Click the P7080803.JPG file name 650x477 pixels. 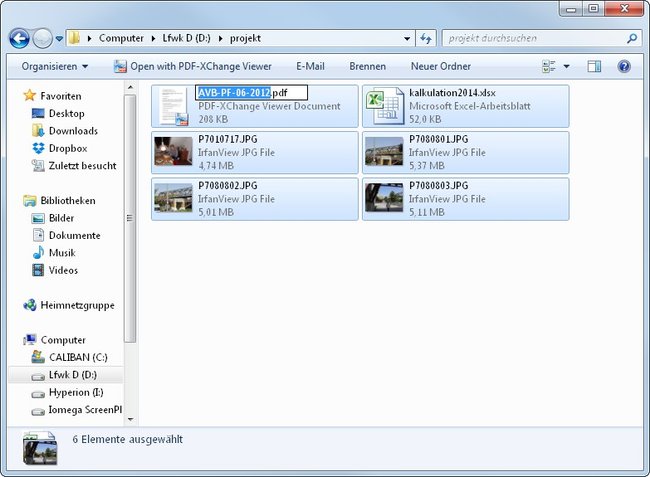click(439, 186)
